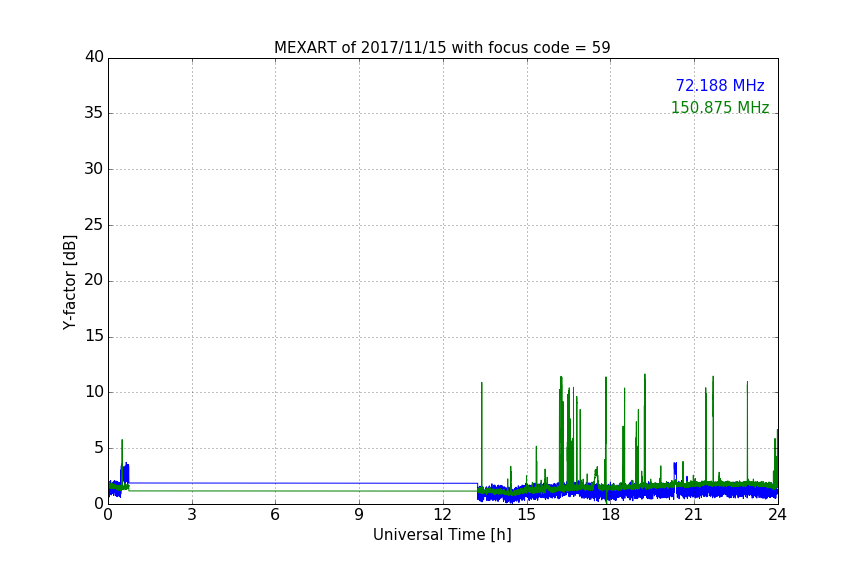Click y-axis tick label 10

pyautogui.click(x=94, y=392)
